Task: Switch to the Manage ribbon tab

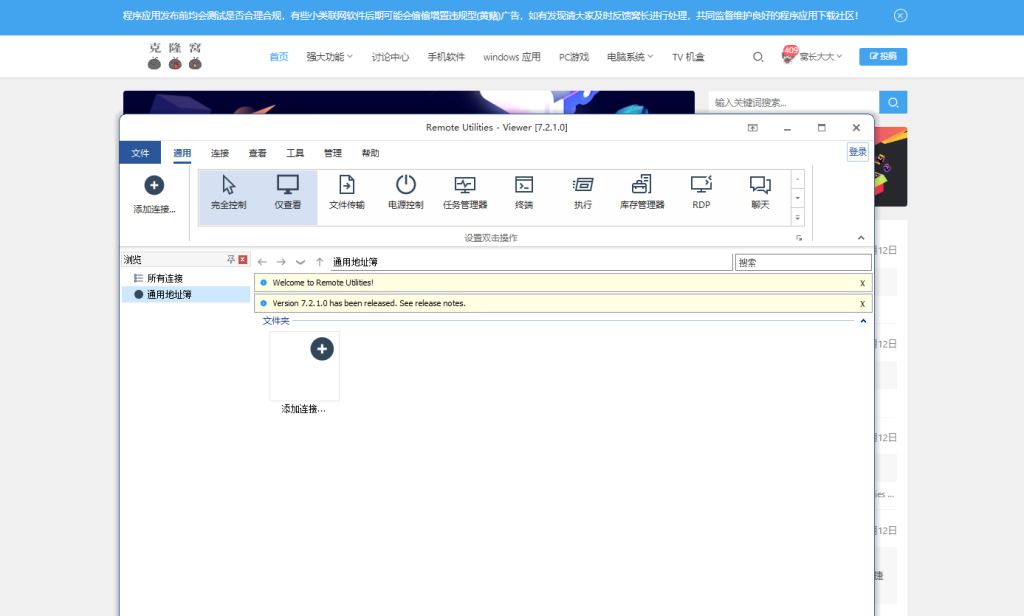Action: point(333,153)
